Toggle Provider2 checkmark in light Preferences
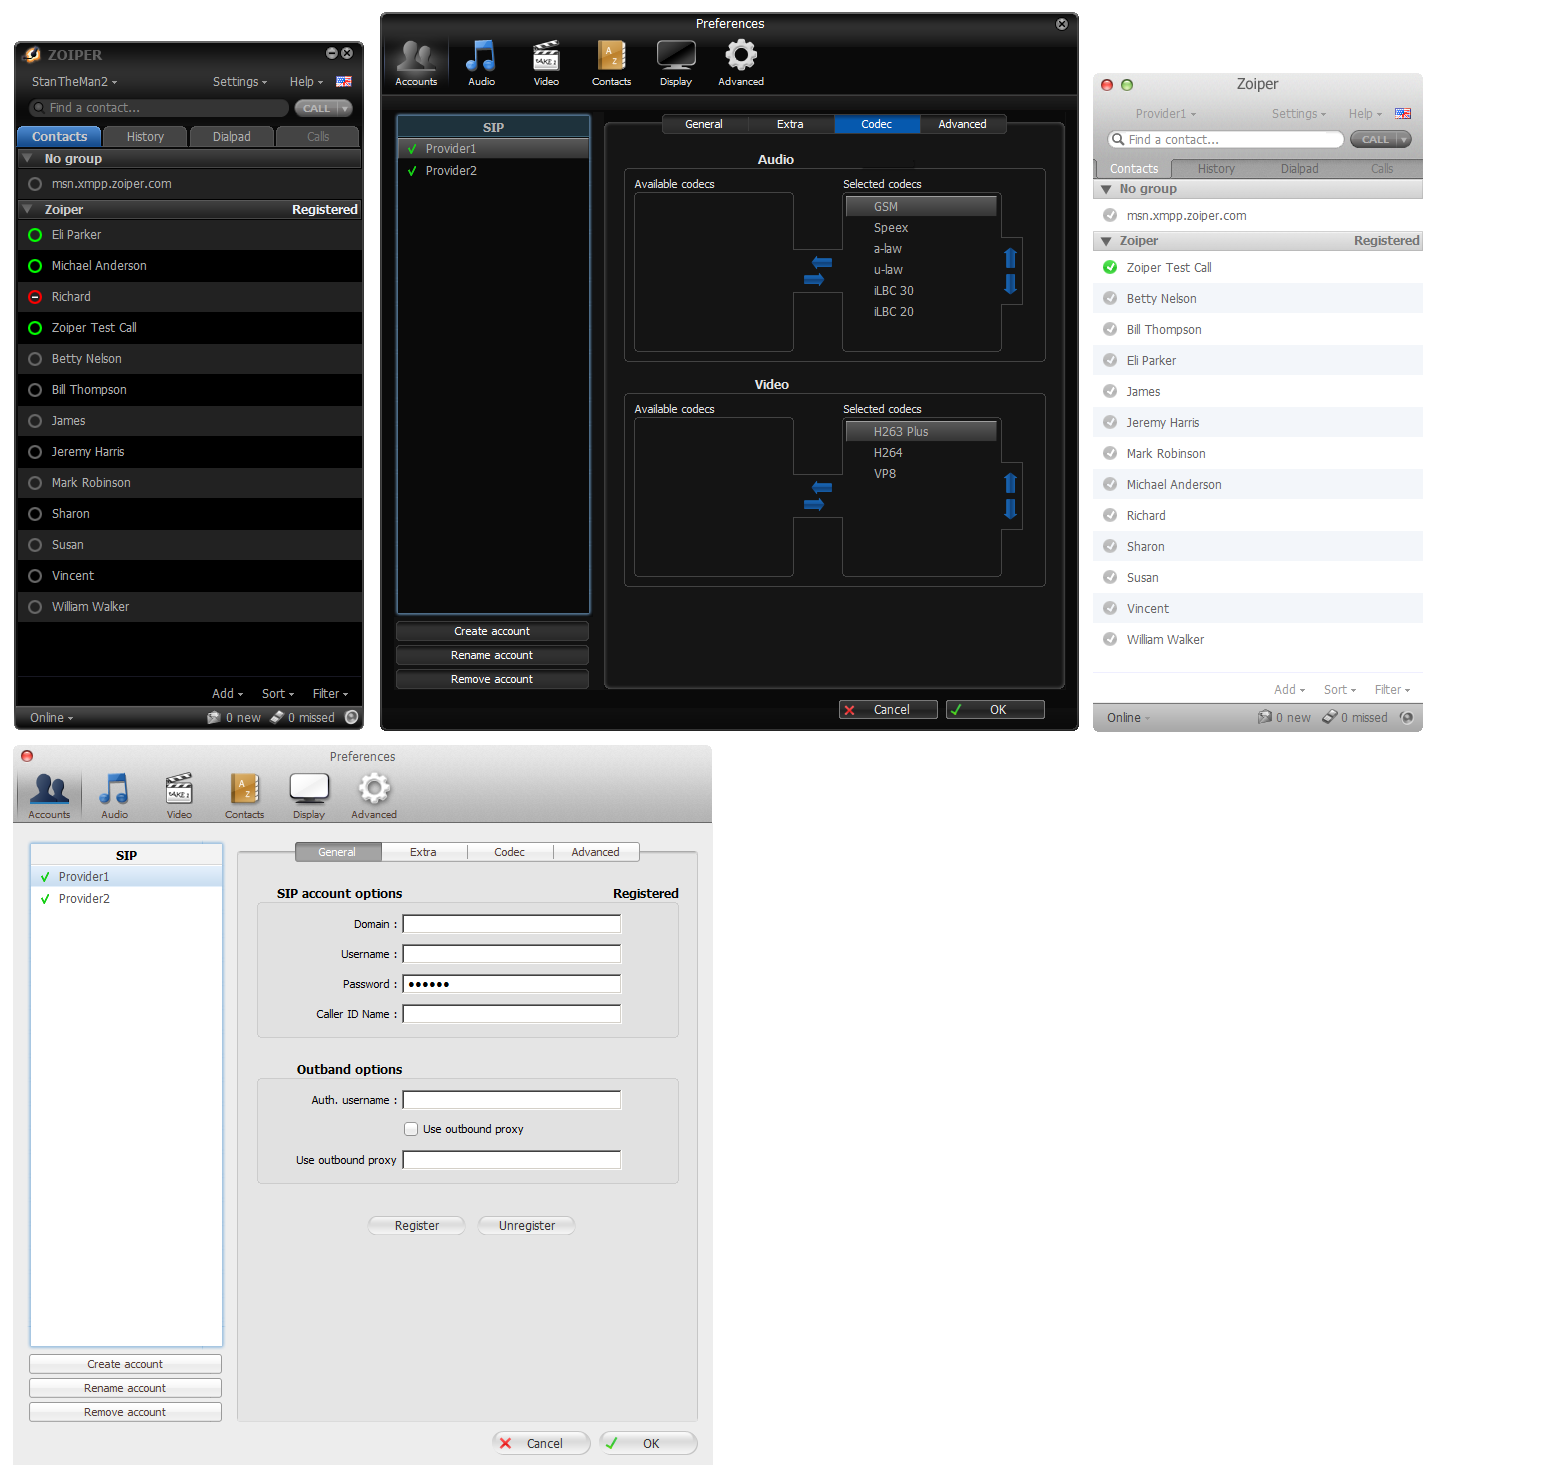1553x1478 pixels. point(45,899)
